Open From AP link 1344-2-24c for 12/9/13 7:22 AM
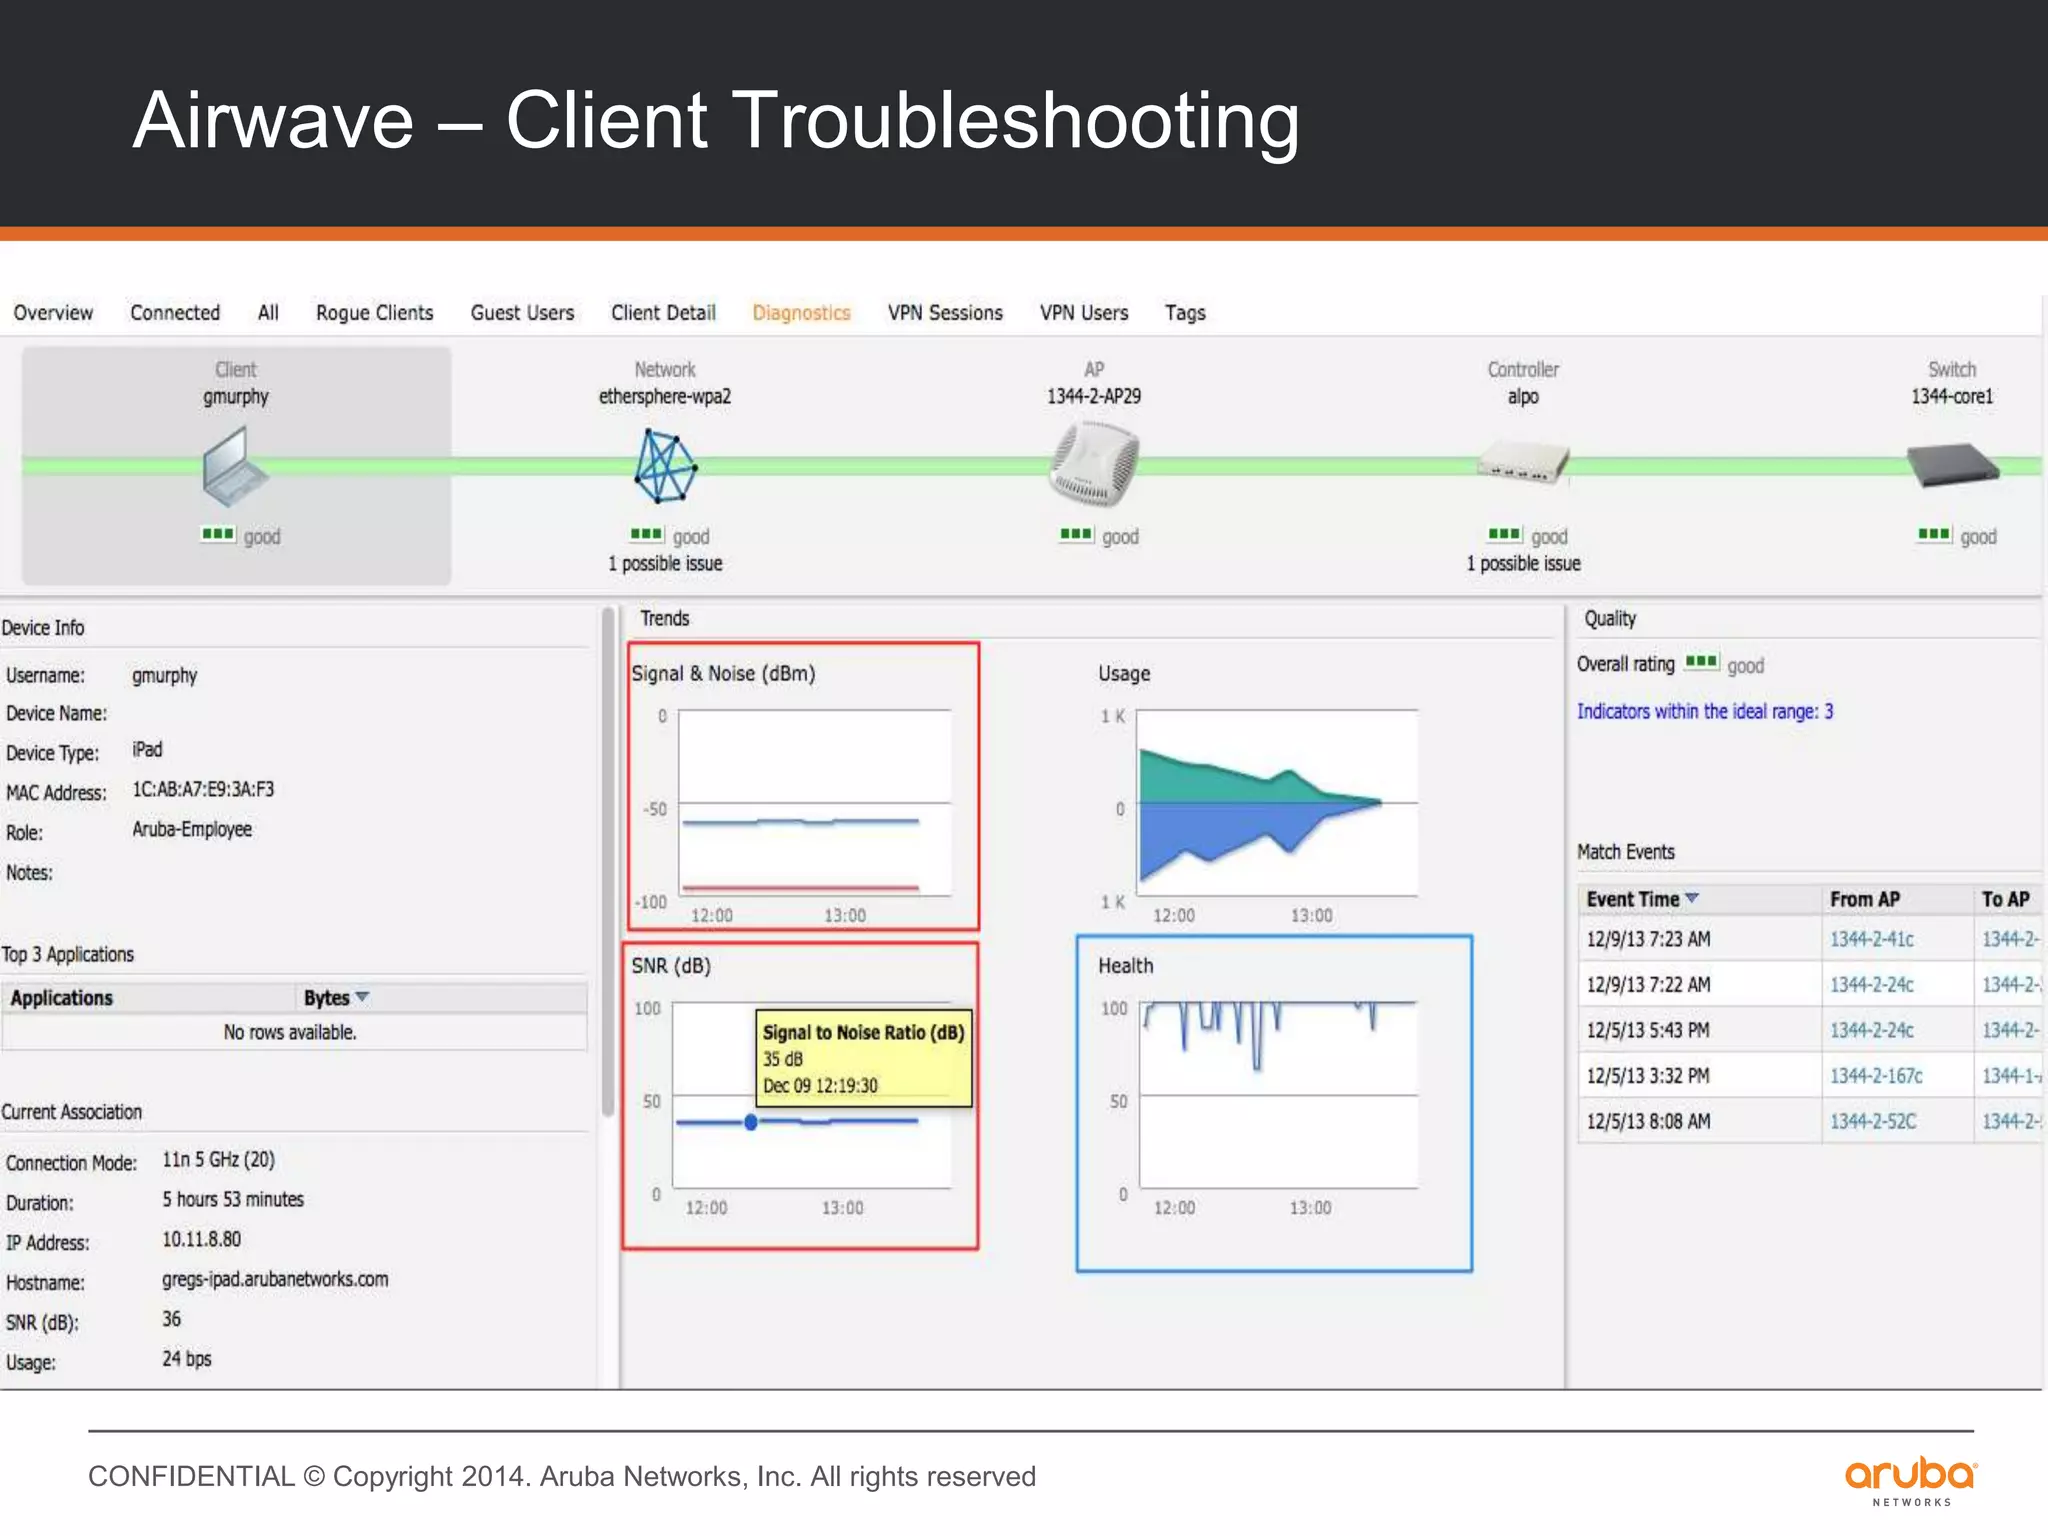 [1872, 985]
